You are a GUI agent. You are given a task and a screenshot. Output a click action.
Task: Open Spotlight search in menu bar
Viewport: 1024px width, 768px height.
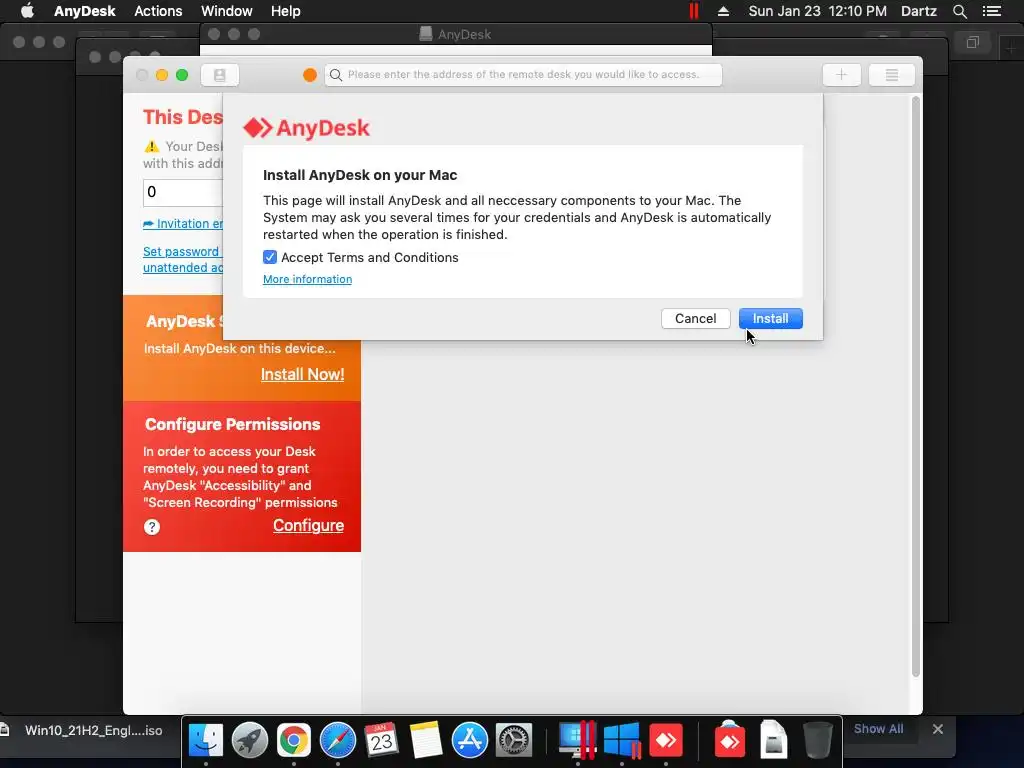coord(959,11)
